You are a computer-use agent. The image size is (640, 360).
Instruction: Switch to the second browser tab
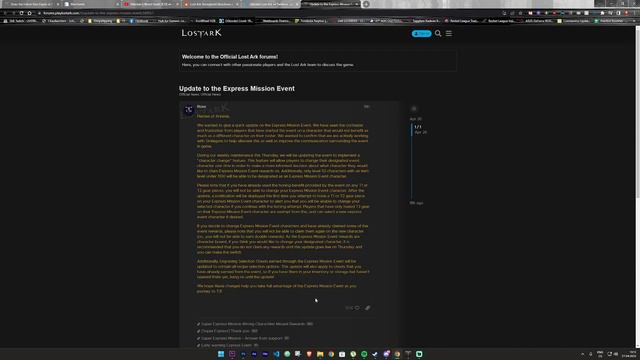click(91, 4)
